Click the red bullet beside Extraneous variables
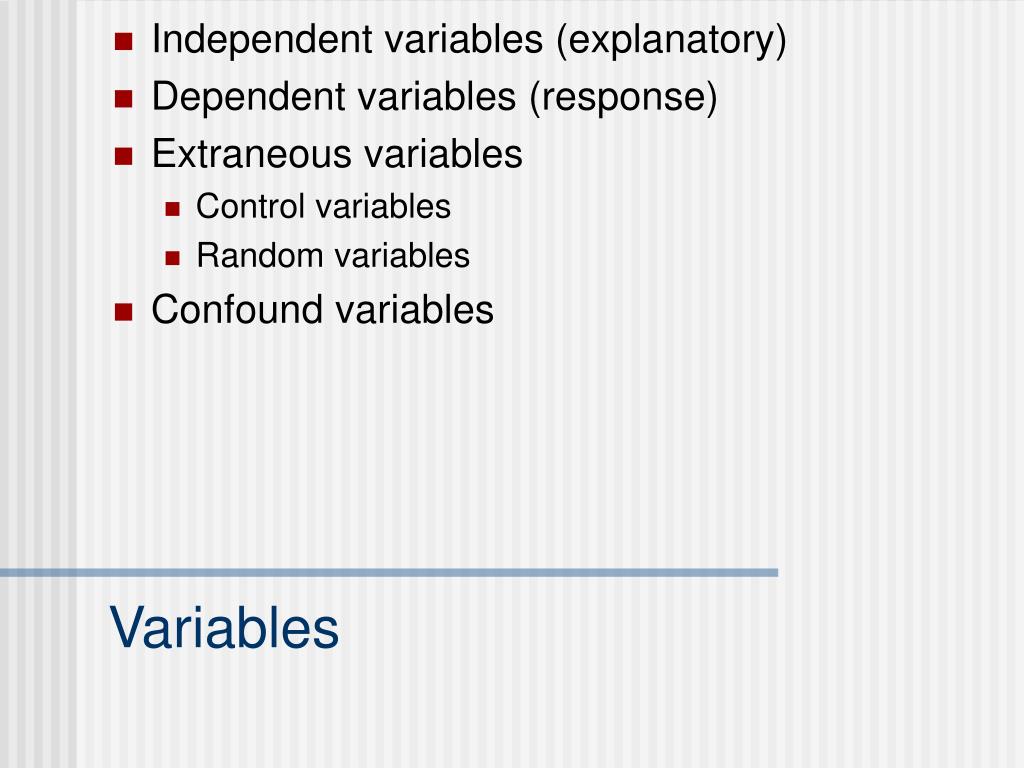Screen dimensions: 1024x768 tap(123, 156)
